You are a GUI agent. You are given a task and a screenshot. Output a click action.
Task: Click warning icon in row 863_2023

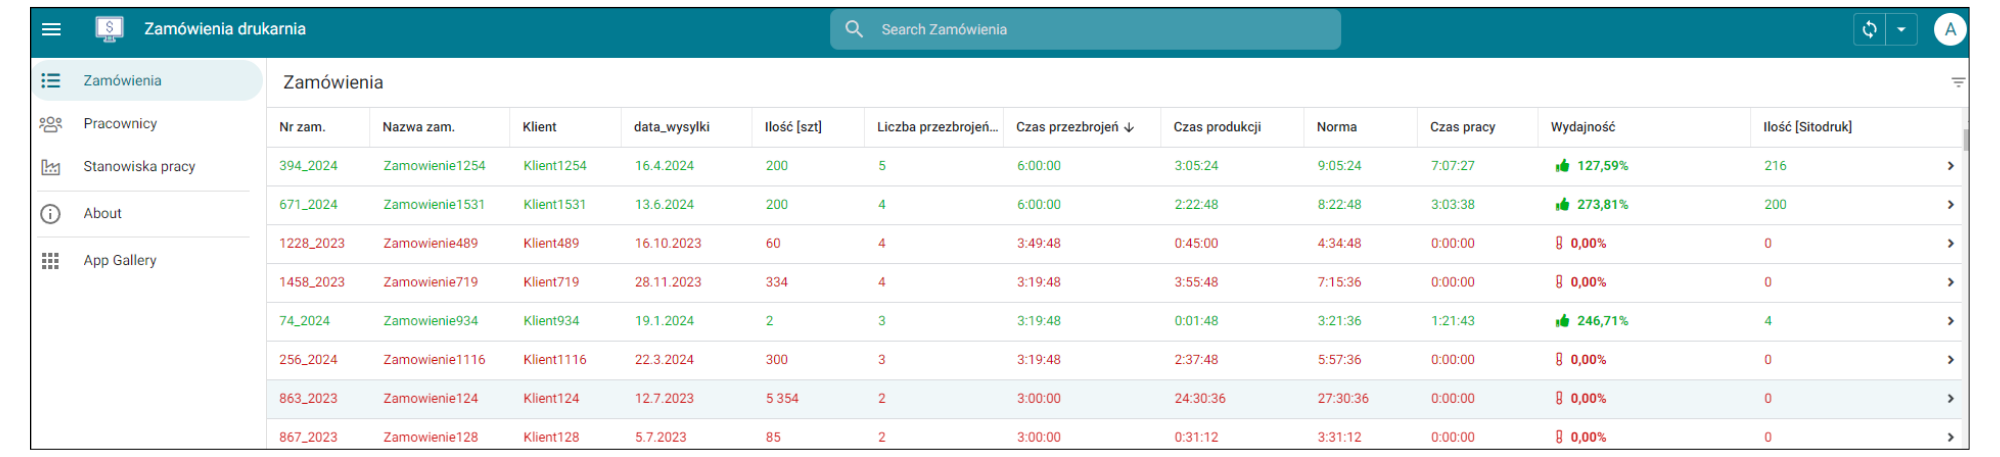point(1559,398)
